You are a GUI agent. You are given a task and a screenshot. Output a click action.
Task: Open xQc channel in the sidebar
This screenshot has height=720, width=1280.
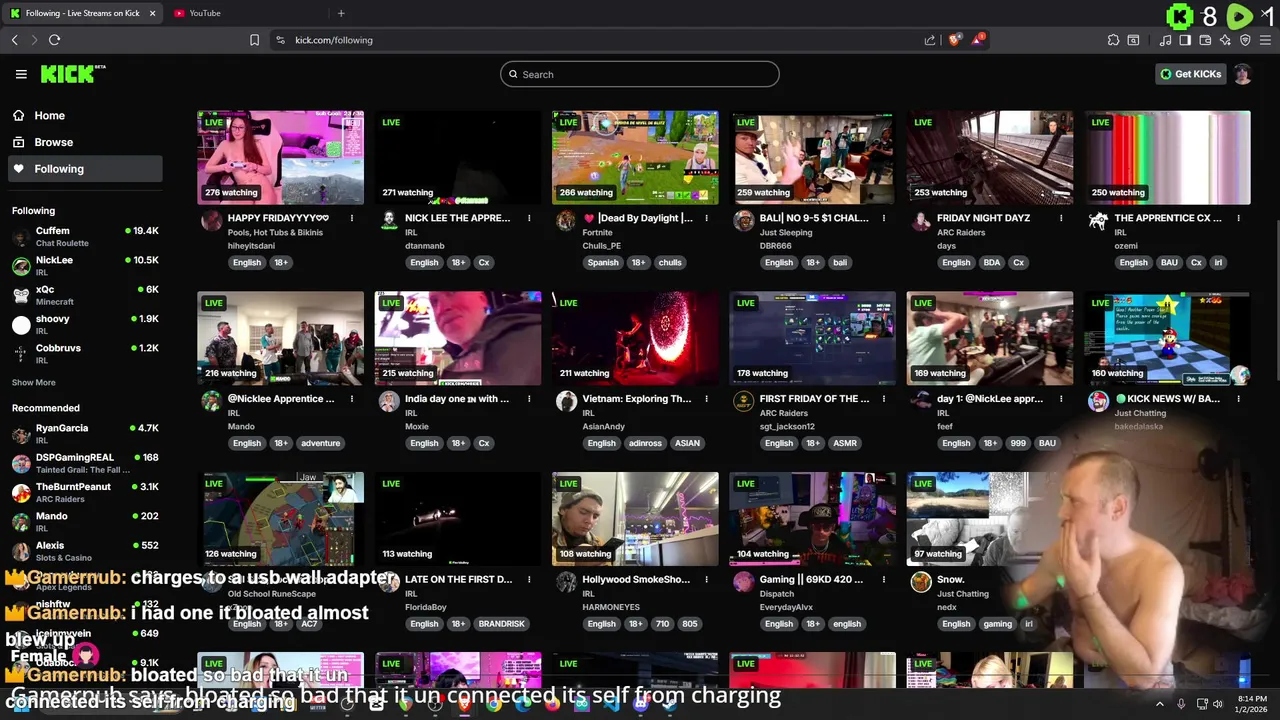click(x=85, y=295)
